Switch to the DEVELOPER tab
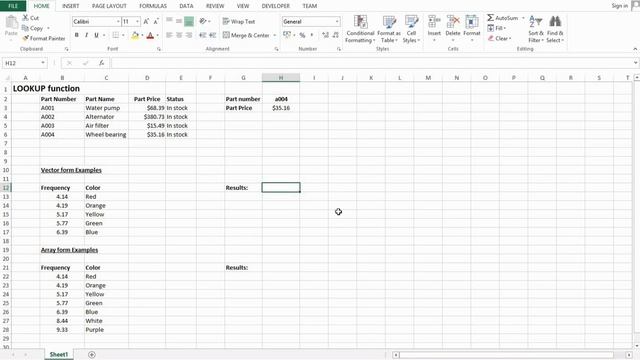Image resolution: width=640 pixels, height=360 pixels. (276, 6)
